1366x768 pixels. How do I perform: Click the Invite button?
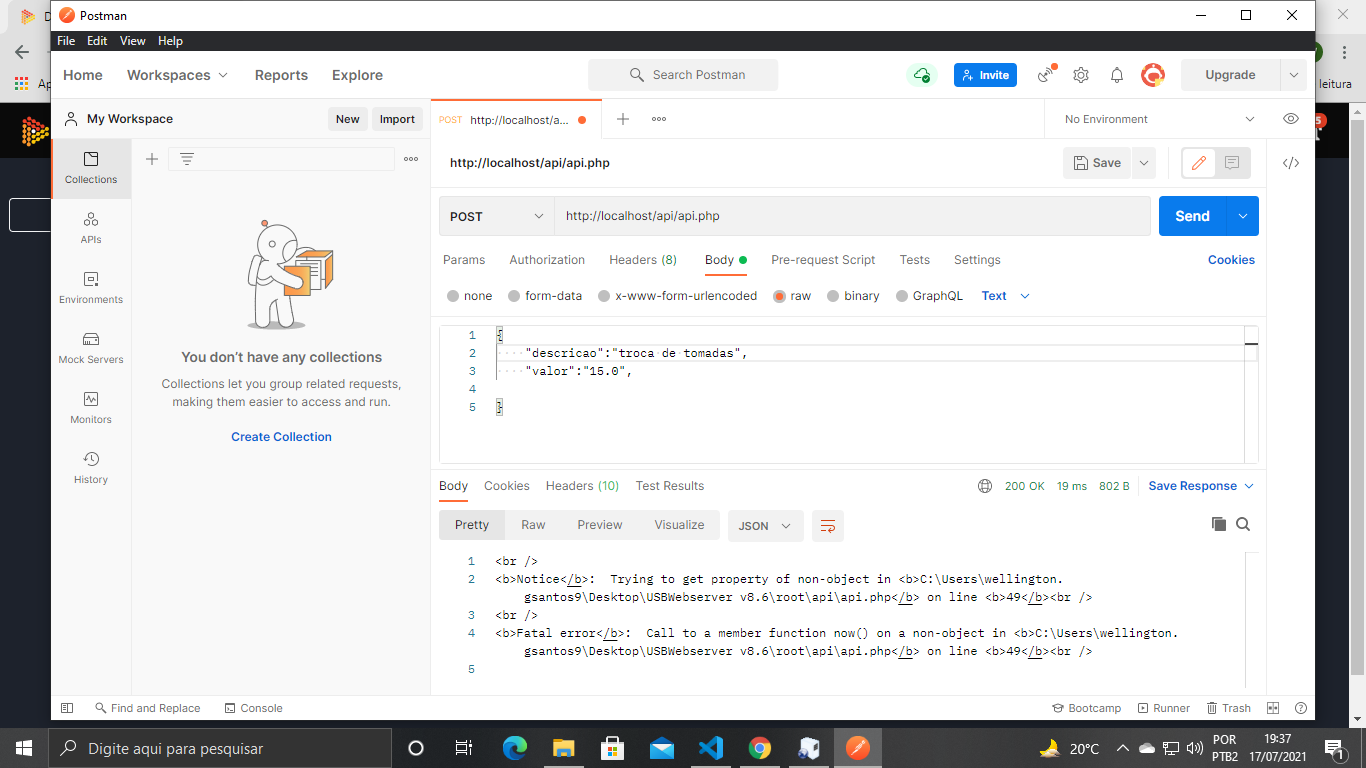[985, 75]
